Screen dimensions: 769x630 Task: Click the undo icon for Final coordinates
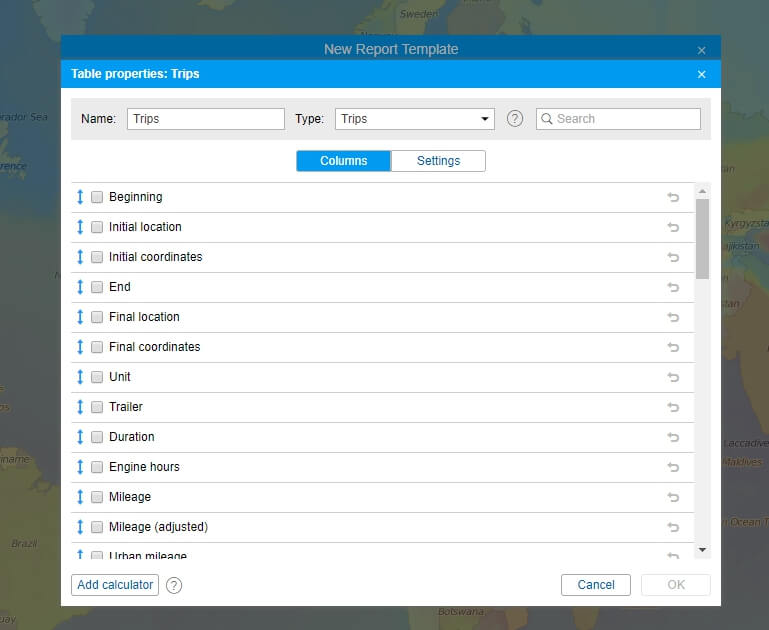click(673, 347)
